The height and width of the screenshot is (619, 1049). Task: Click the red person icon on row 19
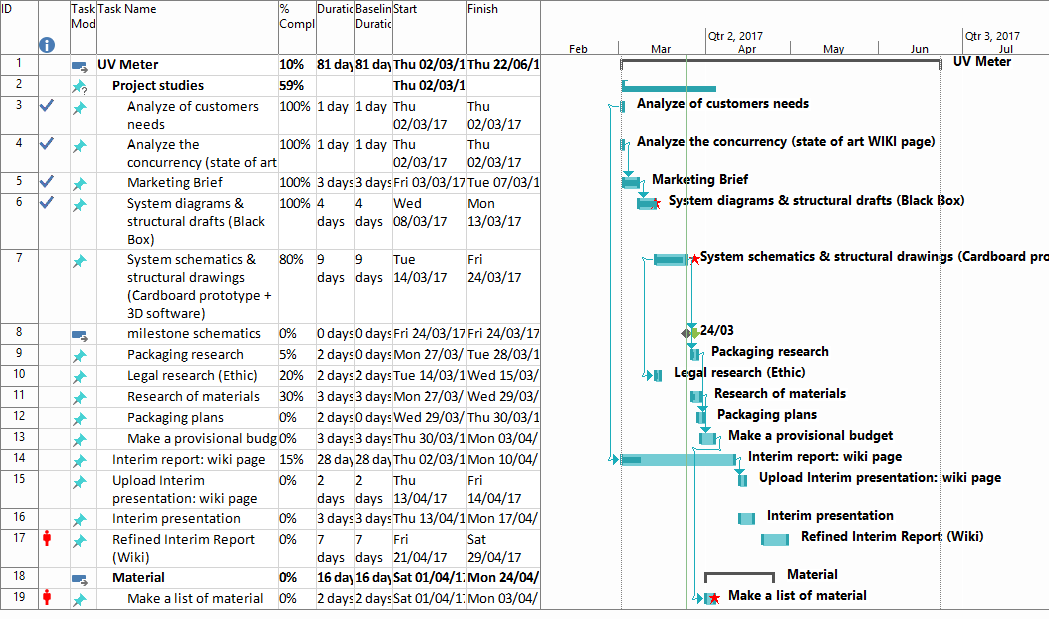coord(46,598)
